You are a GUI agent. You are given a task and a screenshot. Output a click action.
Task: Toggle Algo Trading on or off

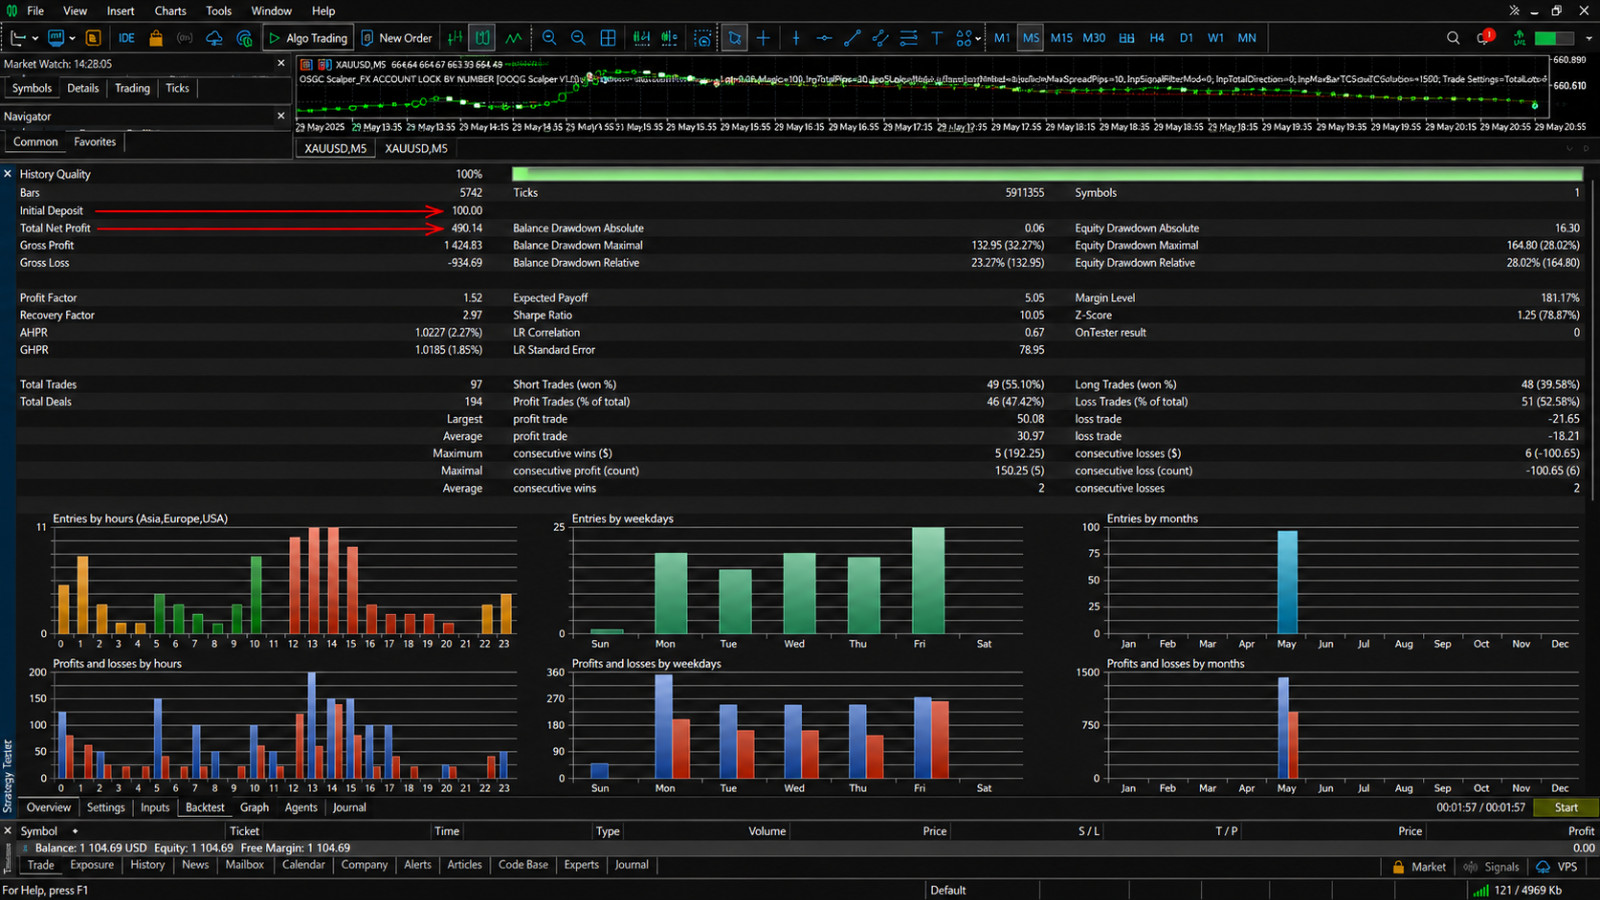pyautogui.click(x=307, y=38)
